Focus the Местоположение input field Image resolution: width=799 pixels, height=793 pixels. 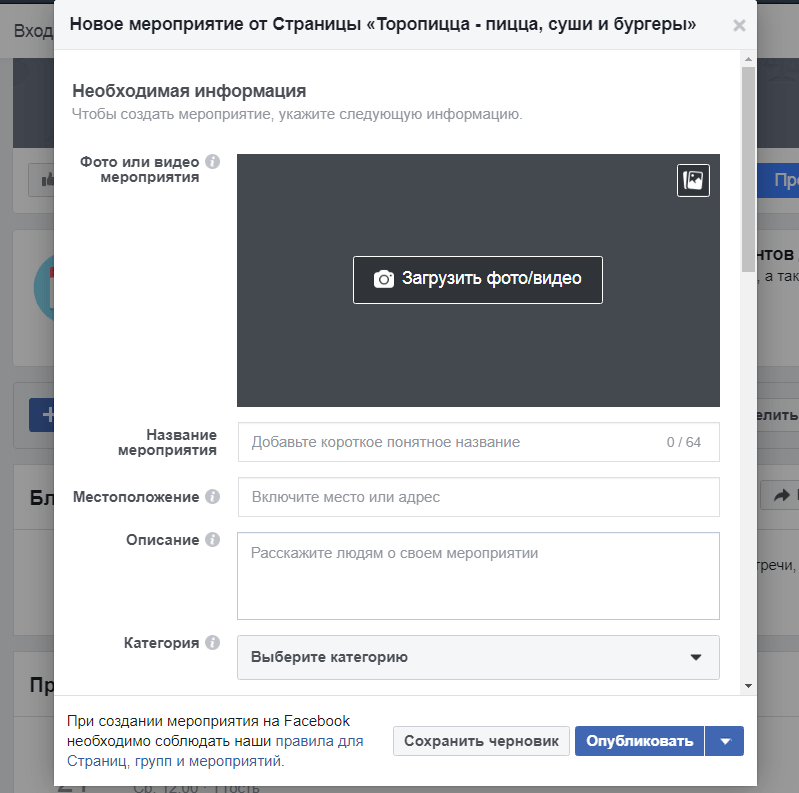pyautogui.click(x=478, y=497)
